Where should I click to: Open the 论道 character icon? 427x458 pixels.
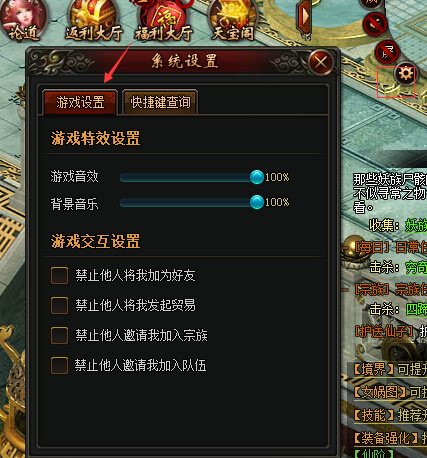click(23, 21)
